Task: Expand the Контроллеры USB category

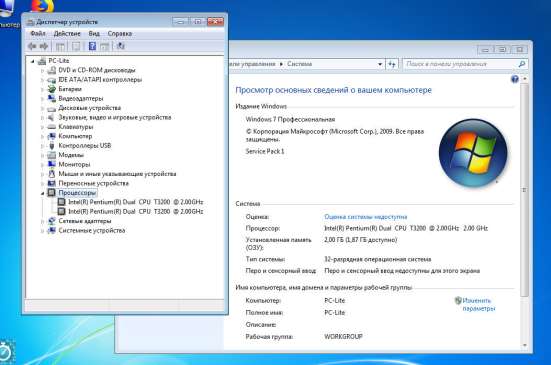Action: pyautogui.click(x=43, y=146)
